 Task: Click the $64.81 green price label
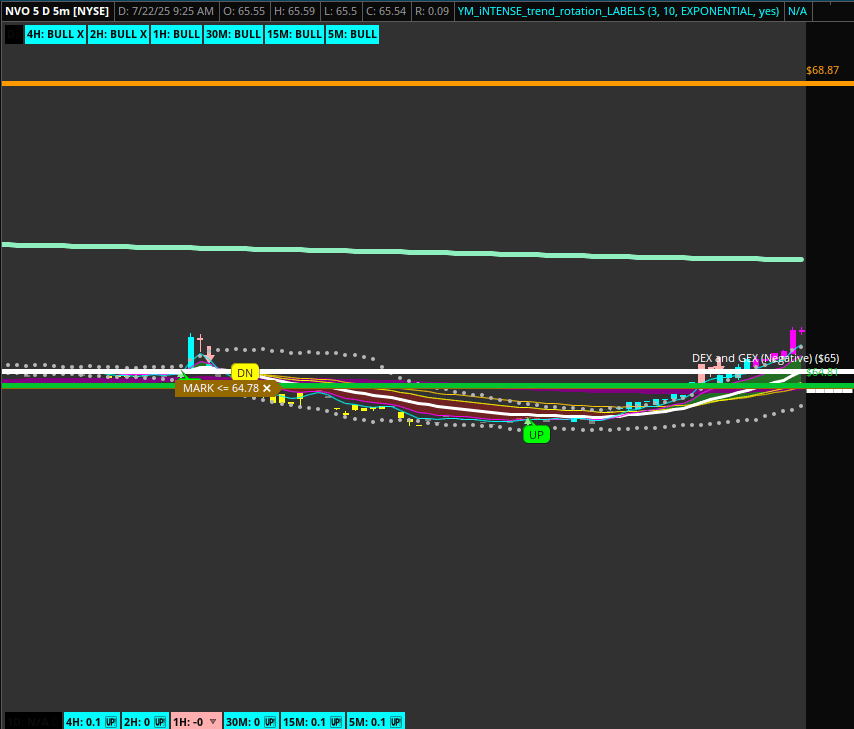click(x=822, y=372)
